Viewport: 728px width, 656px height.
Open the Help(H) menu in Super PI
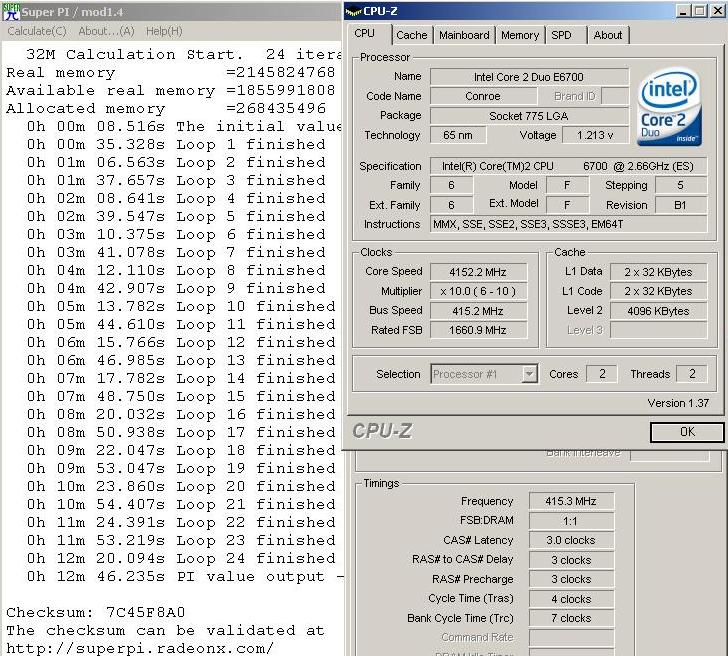(164, 31)
